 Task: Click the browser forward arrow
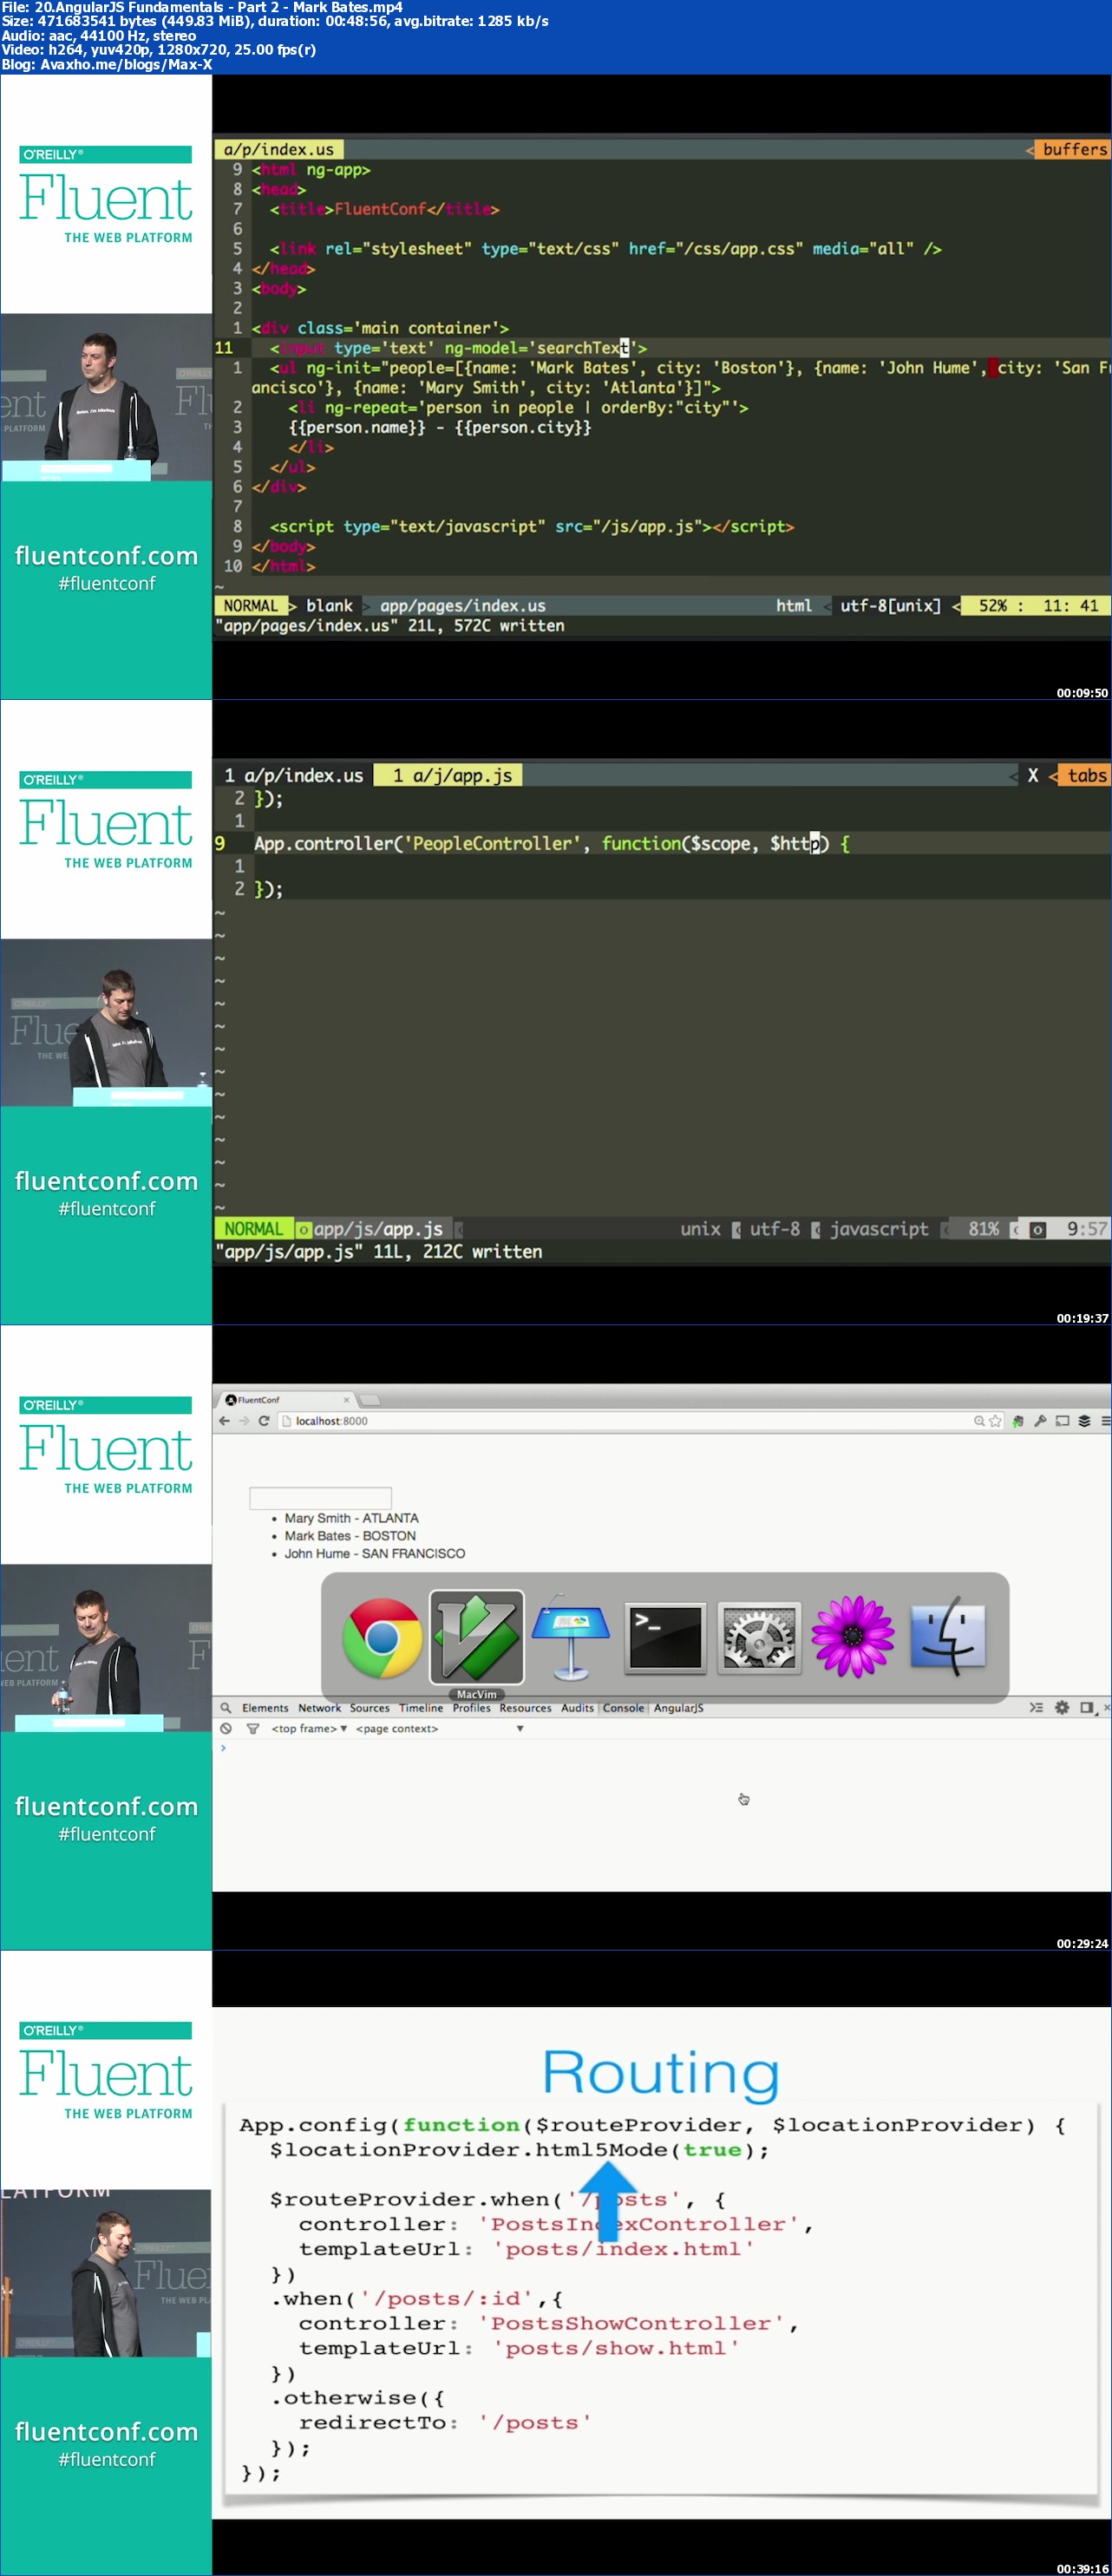pos(244,1421)
